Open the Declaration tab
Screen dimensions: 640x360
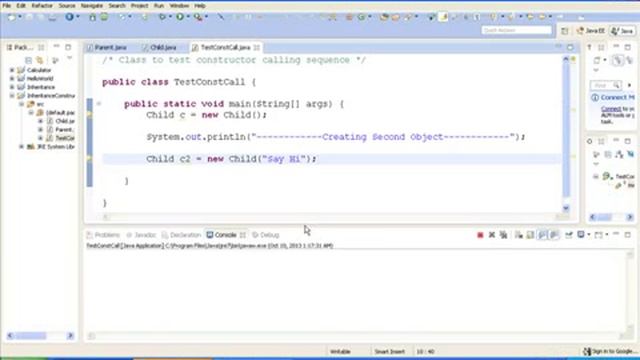pyautogui.click(x=181, y=235)
